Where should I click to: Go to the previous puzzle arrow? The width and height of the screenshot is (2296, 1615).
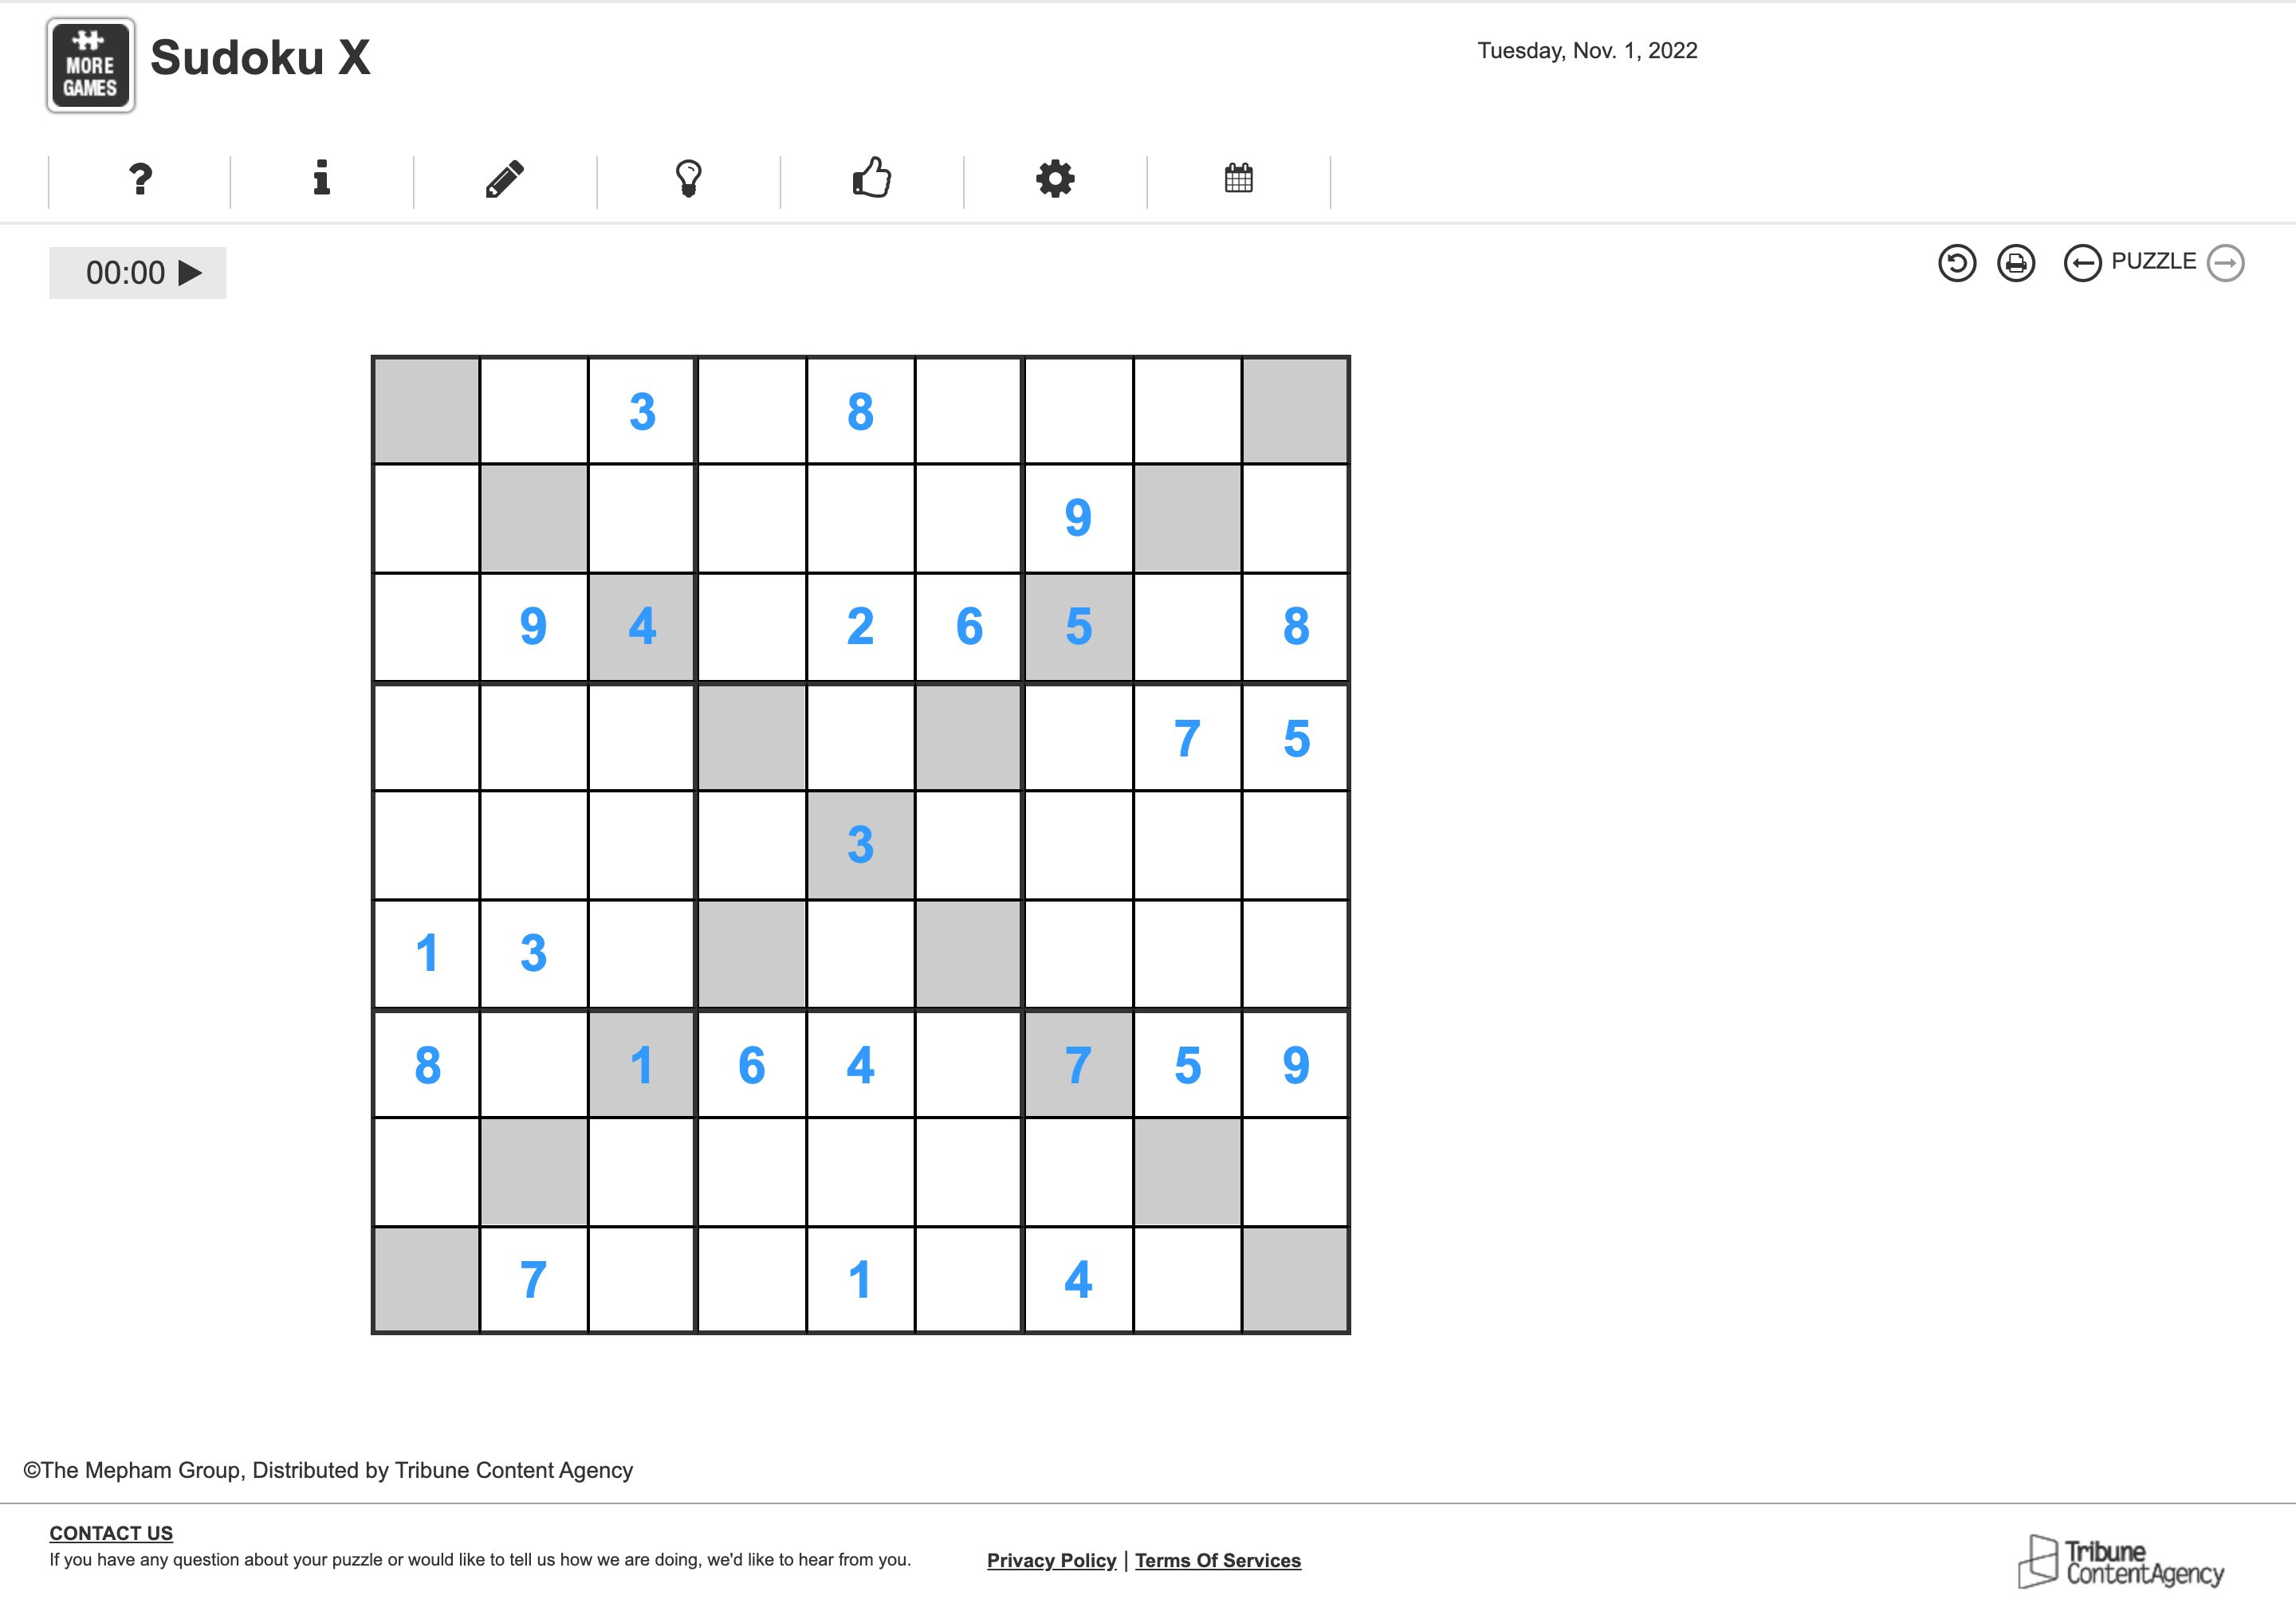tap(2082, 264)
